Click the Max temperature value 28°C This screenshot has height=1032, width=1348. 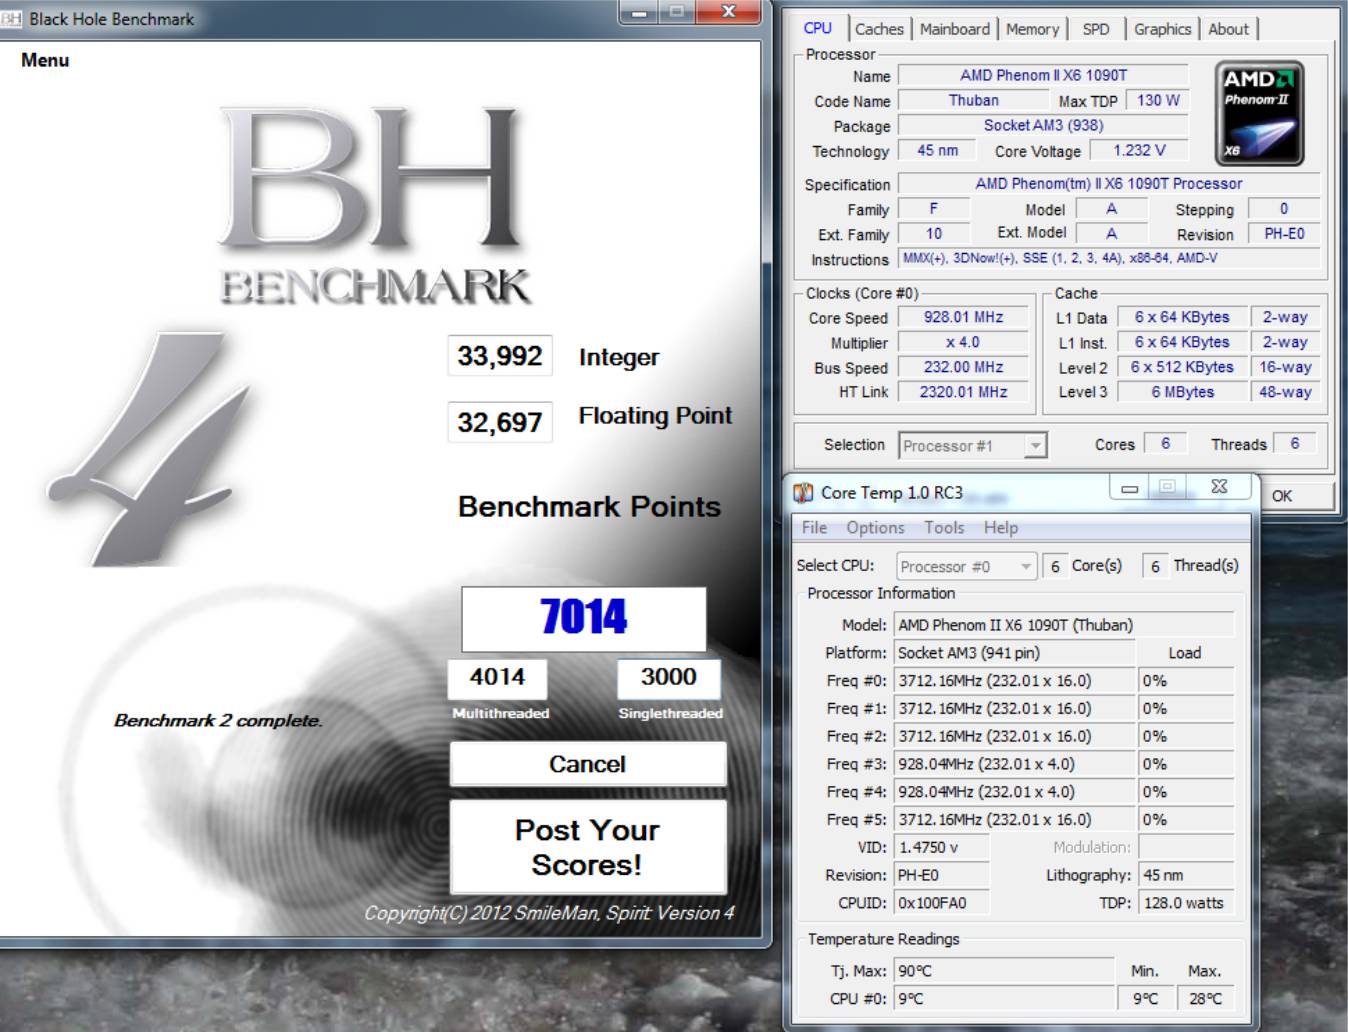click(1205, 999)
